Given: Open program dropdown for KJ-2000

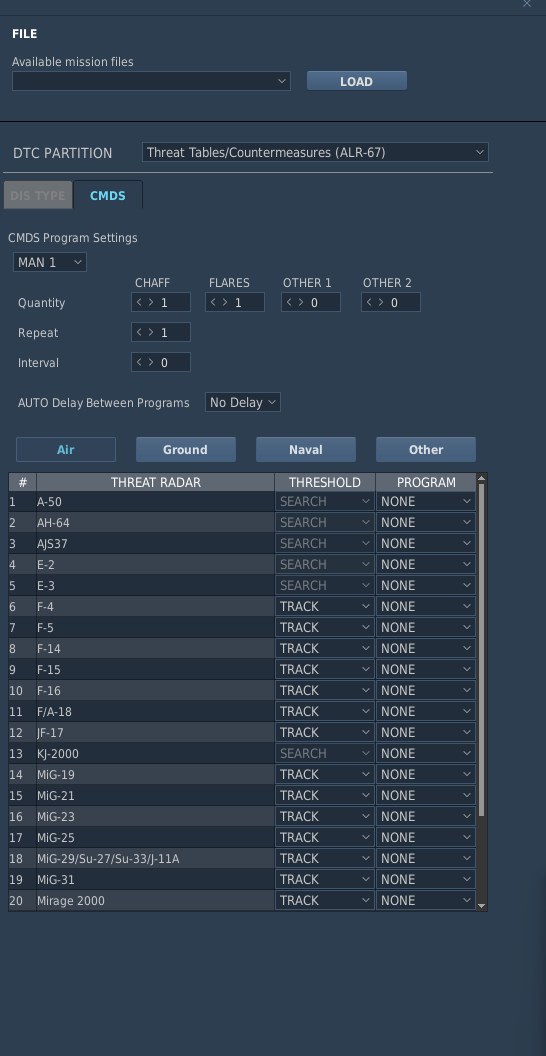Looking at the screenshot, I should tap(426, 754).
